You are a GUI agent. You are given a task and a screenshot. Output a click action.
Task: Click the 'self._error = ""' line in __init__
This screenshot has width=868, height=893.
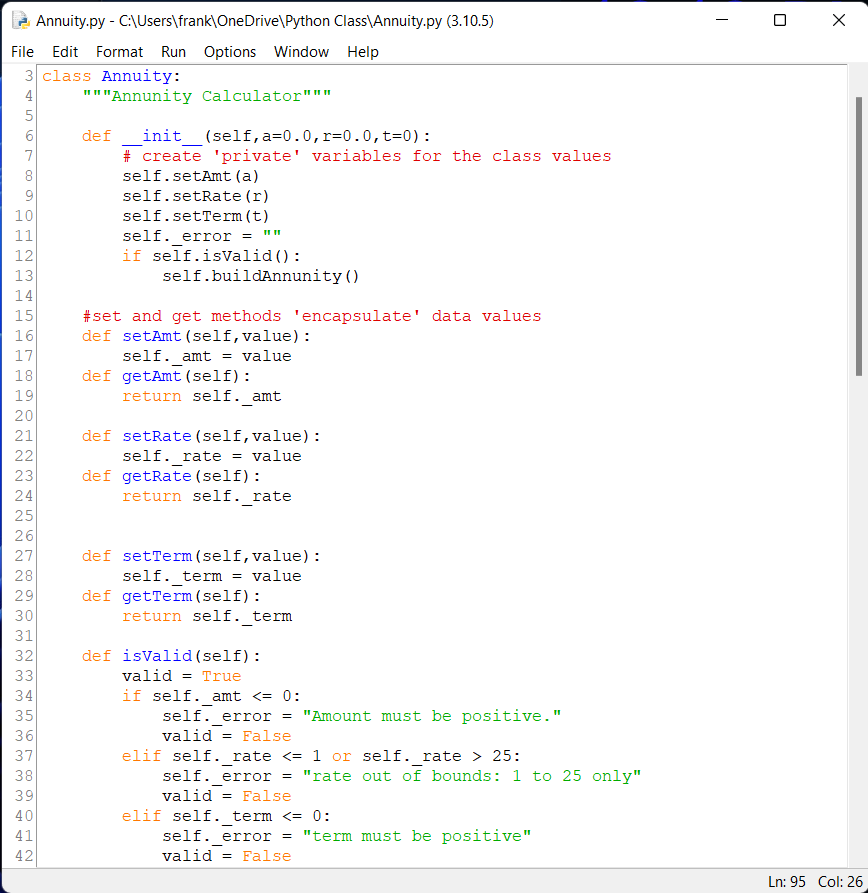202,236
